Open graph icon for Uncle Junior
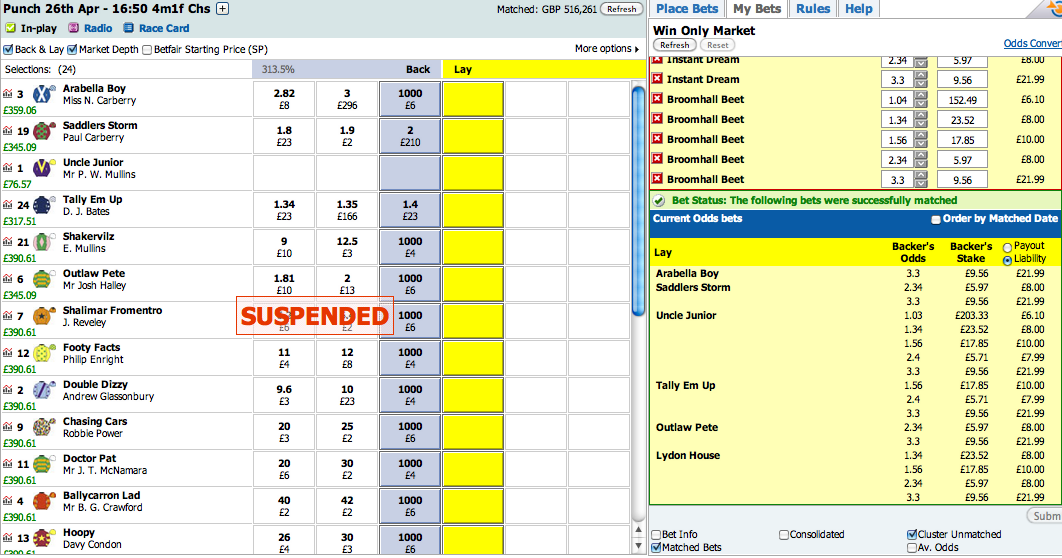 pos(7,168)
